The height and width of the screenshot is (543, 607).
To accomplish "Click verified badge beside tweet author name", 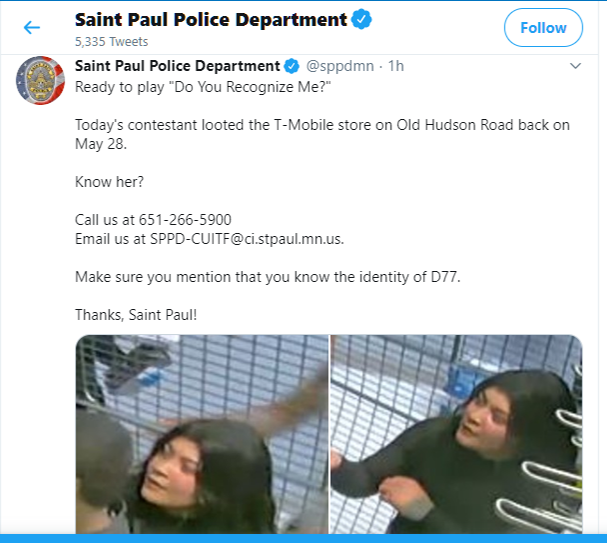I will click(292, 66).
